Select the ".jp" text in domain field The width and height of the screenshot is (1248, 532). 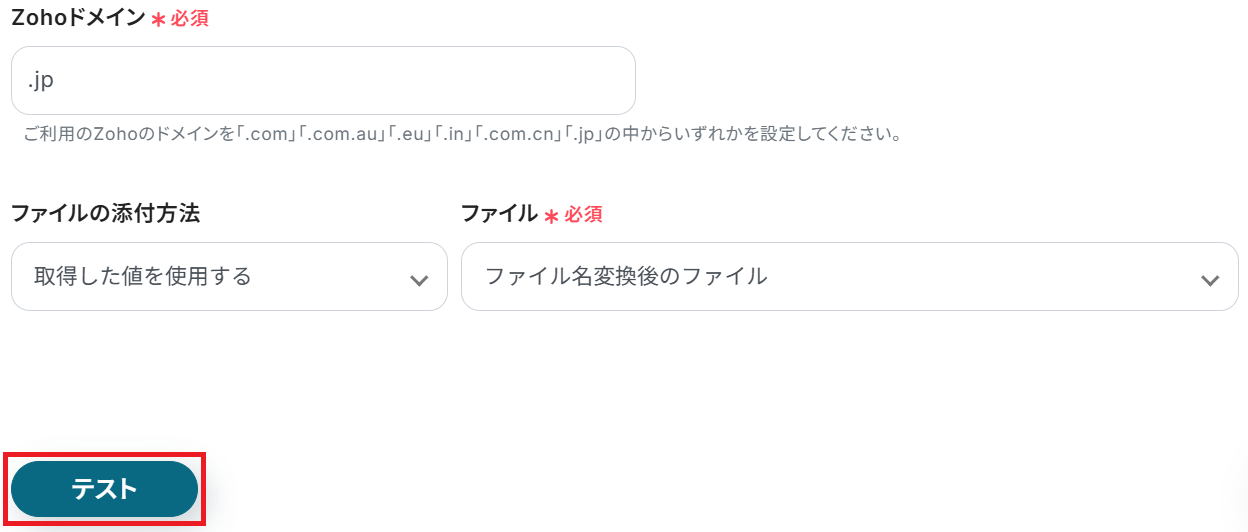click(40, 81)
